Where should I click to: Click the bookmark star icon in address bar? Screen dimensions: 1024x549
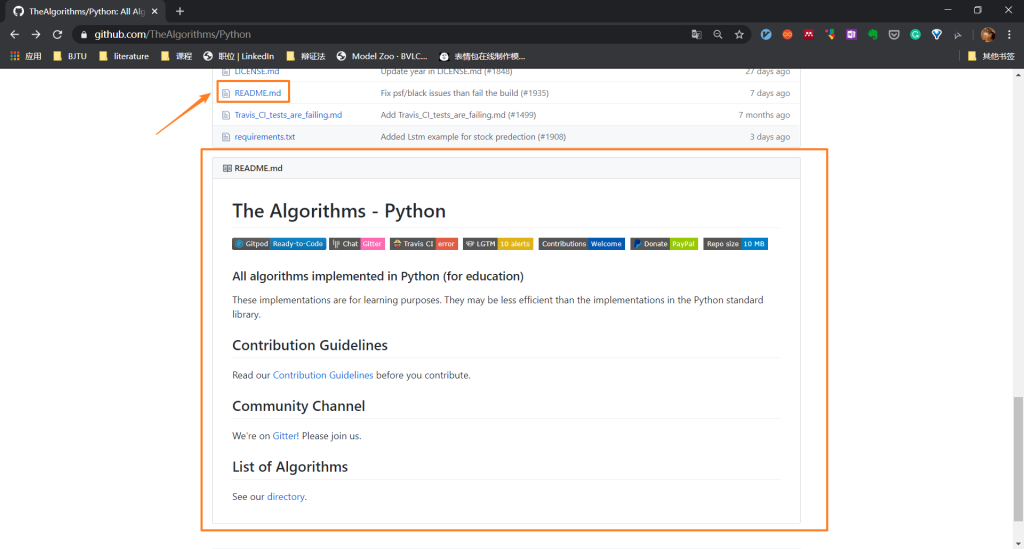pyautogui.click(x=739, y=34)
